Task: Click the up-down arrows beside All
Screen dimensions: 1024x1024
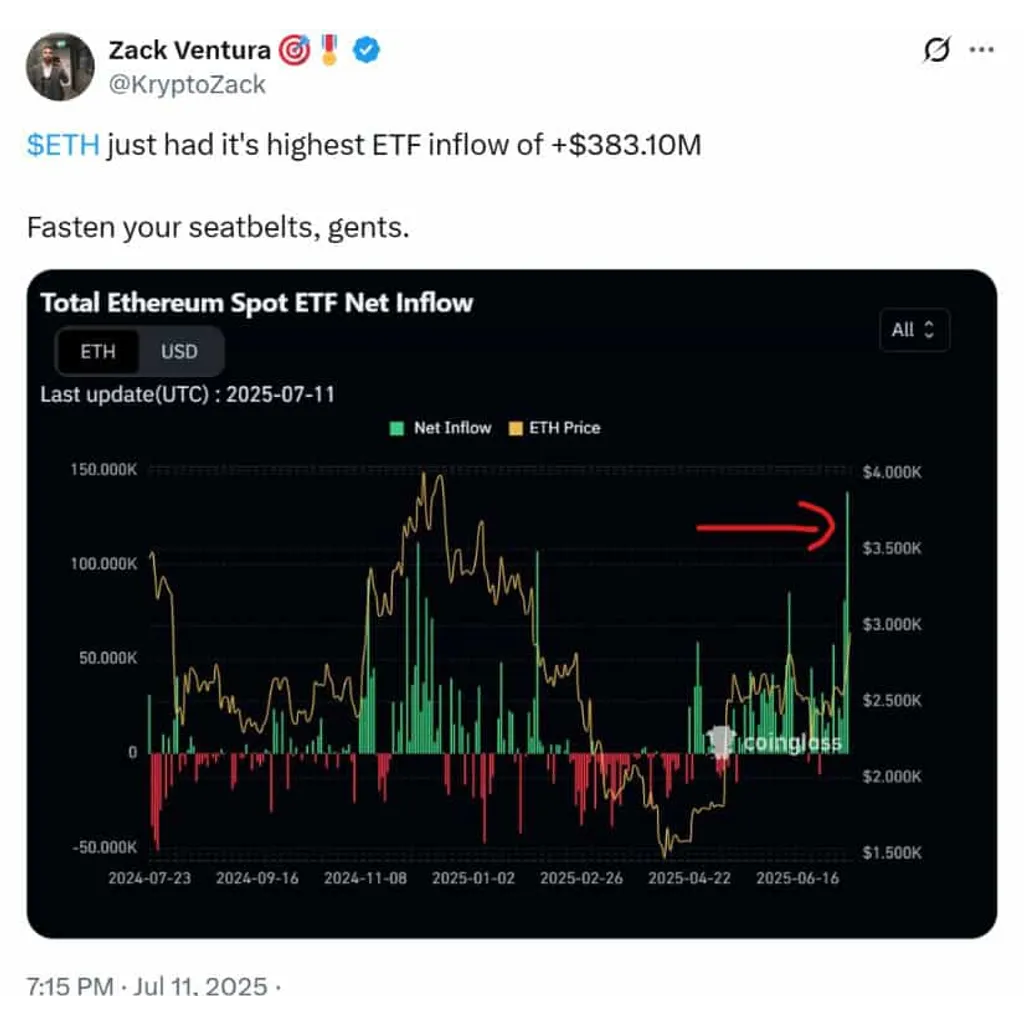Action: click(929, 330)
